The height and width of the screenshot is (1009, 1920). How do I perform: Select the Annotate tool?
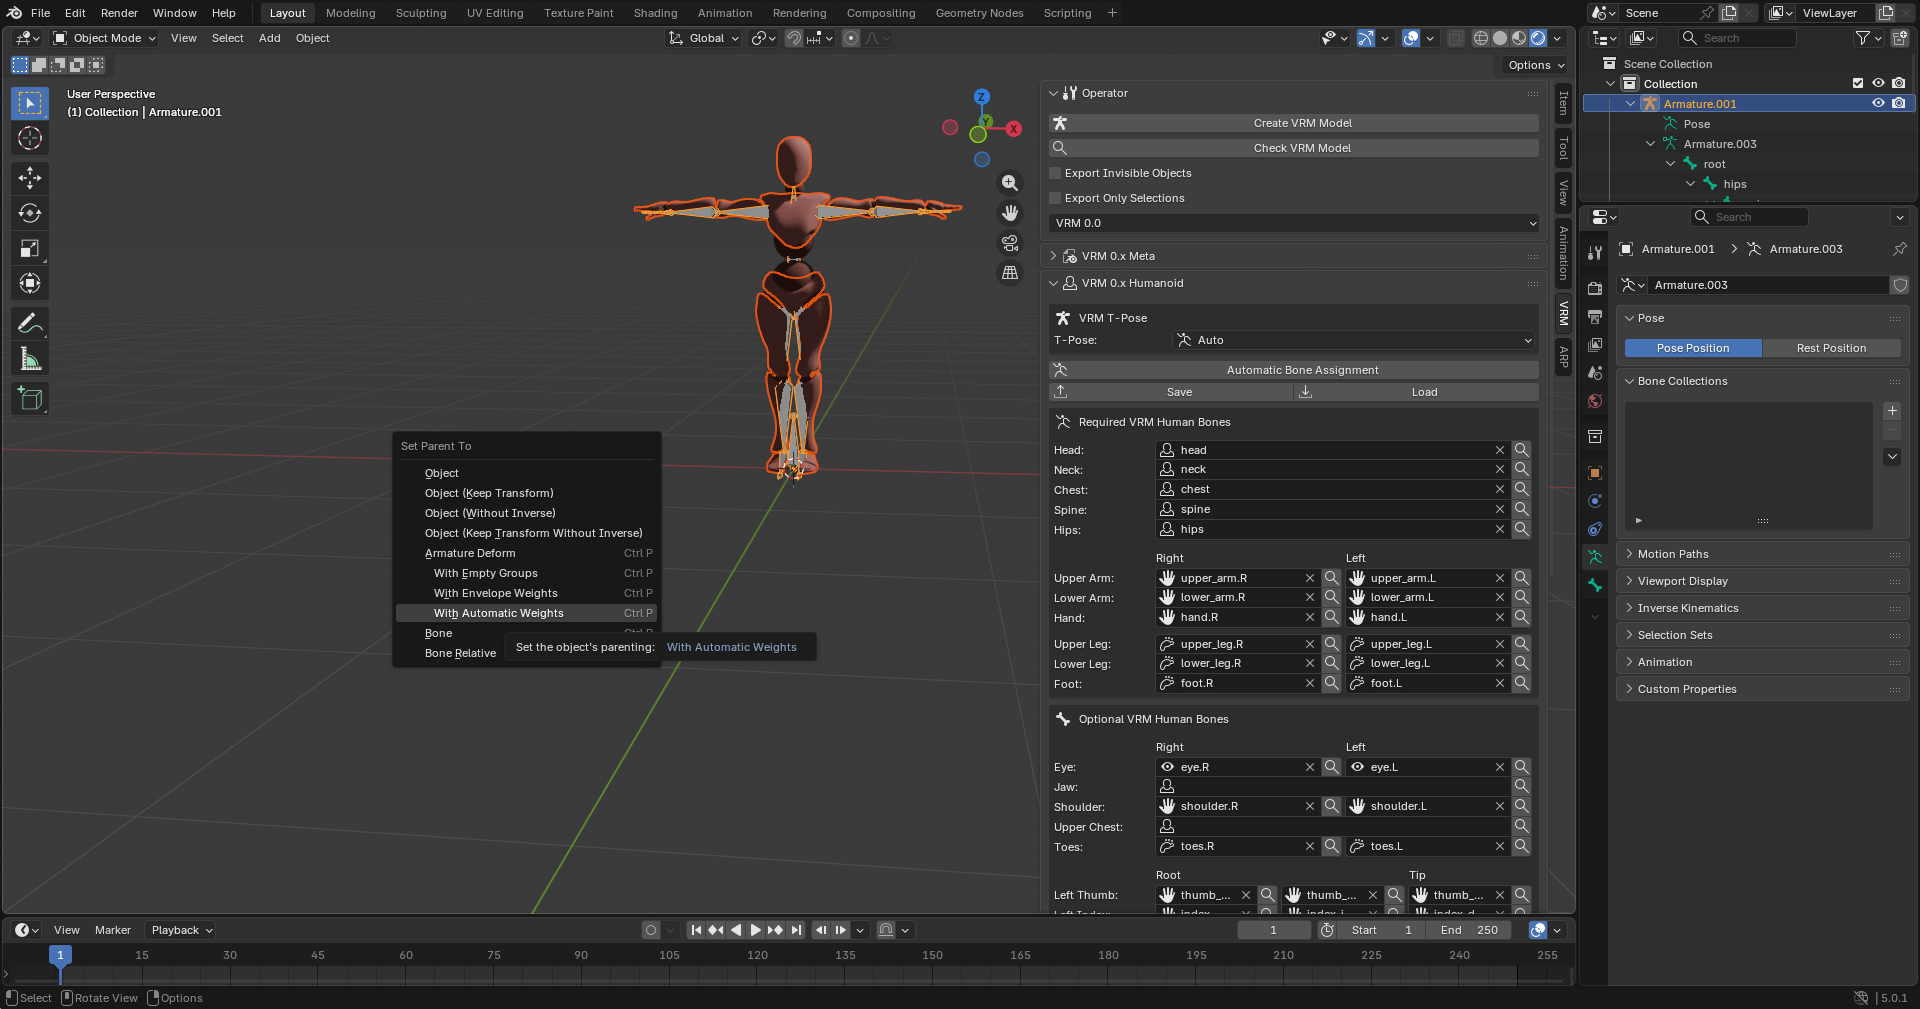click(x=30, y=324)
